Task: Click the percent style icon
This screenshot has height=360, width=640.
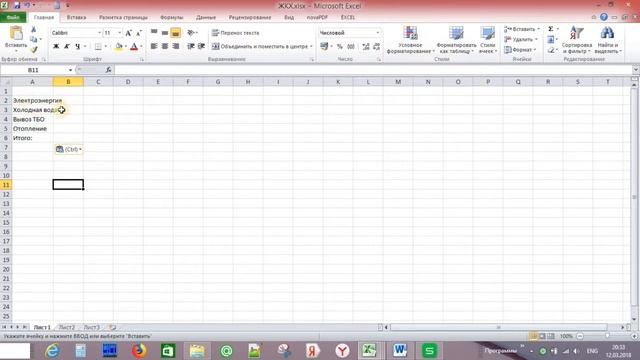Action: (340, 47)
